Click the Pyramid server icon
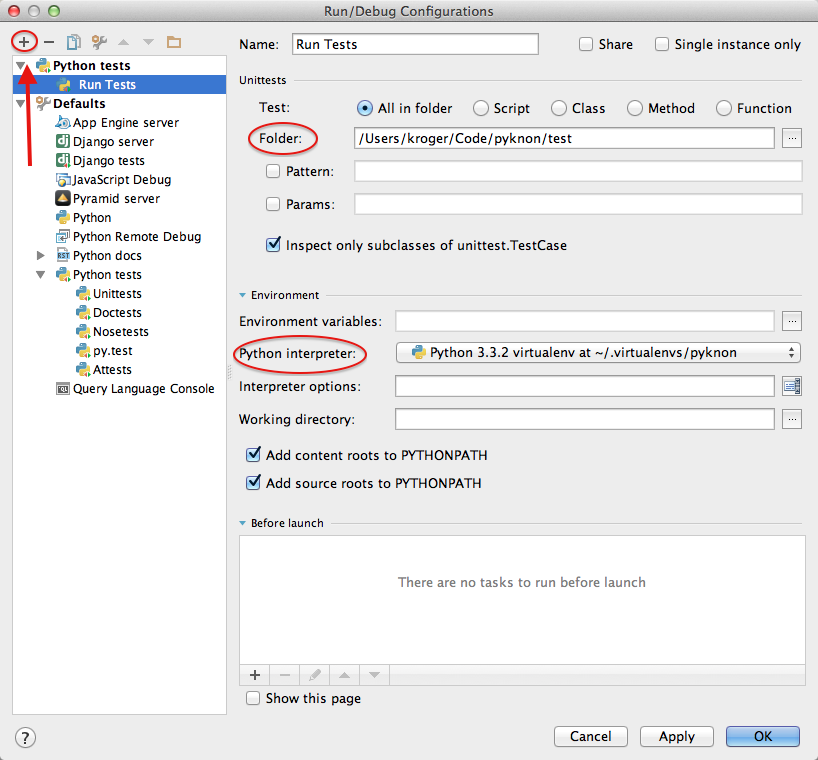 tap(63, 198)
